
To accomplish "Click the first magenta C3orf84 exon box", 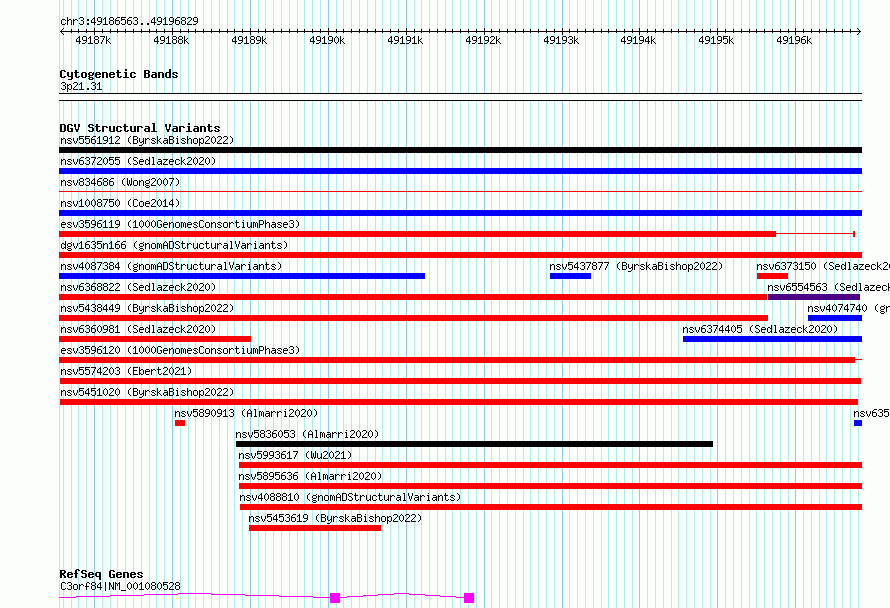I will 335,598.
